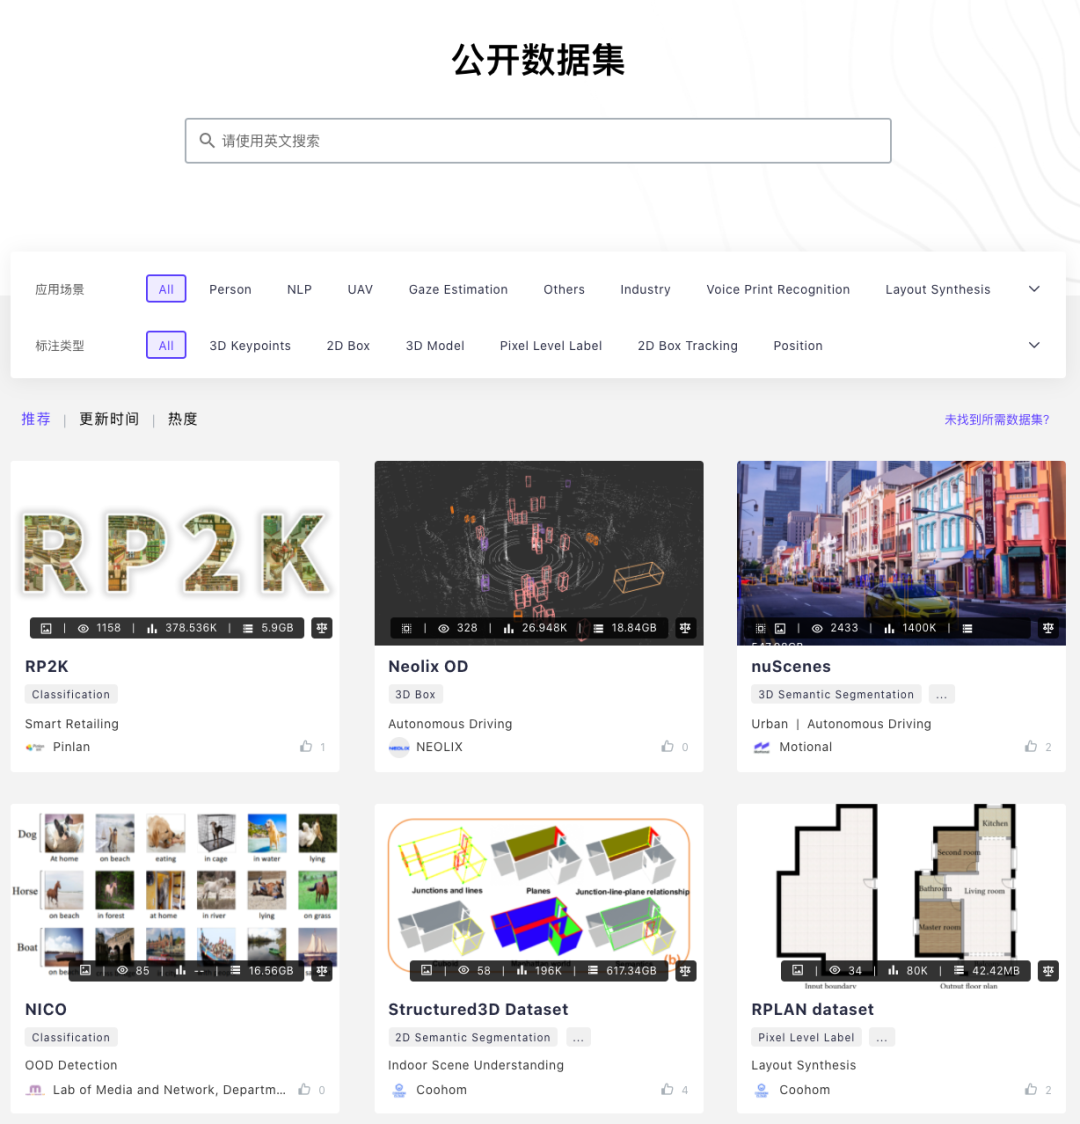Click the point cloud icon on Neolix OD card
The image size is (1080, 1124).
click(x=406, y=628)
